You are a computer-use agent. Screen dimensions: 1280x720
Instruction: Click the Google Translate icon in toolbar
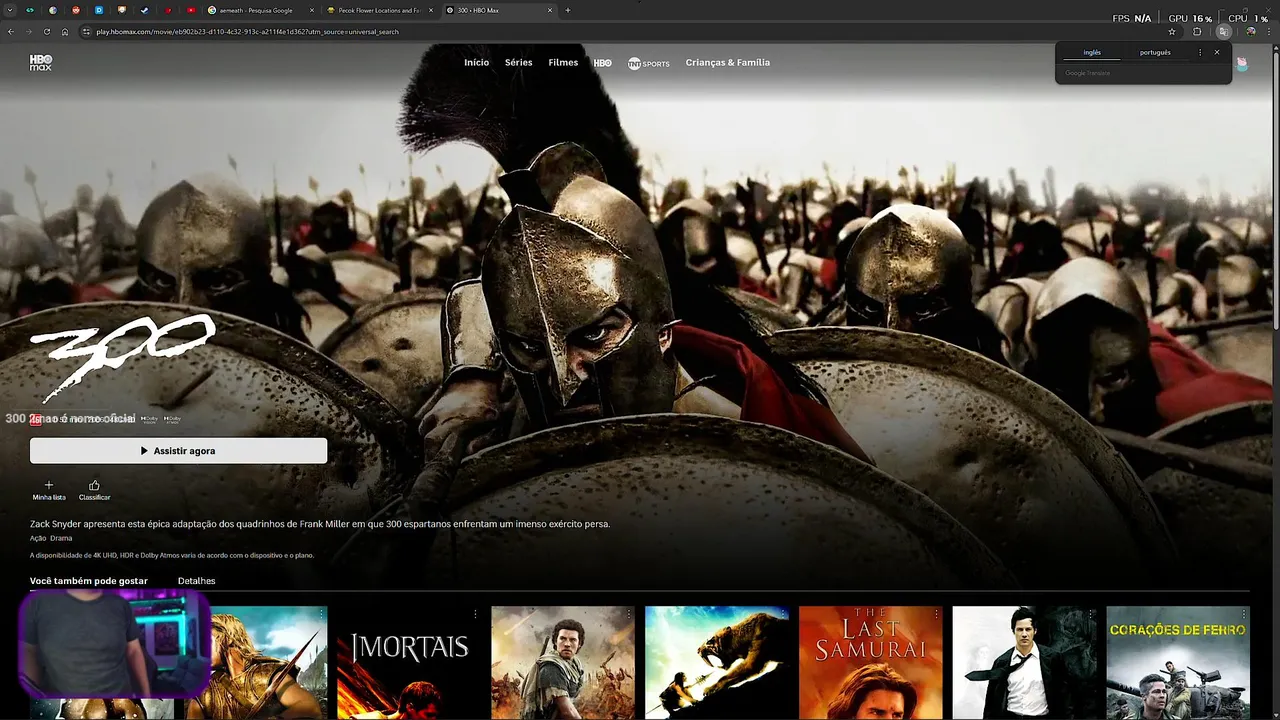[x=1223, y=32]
